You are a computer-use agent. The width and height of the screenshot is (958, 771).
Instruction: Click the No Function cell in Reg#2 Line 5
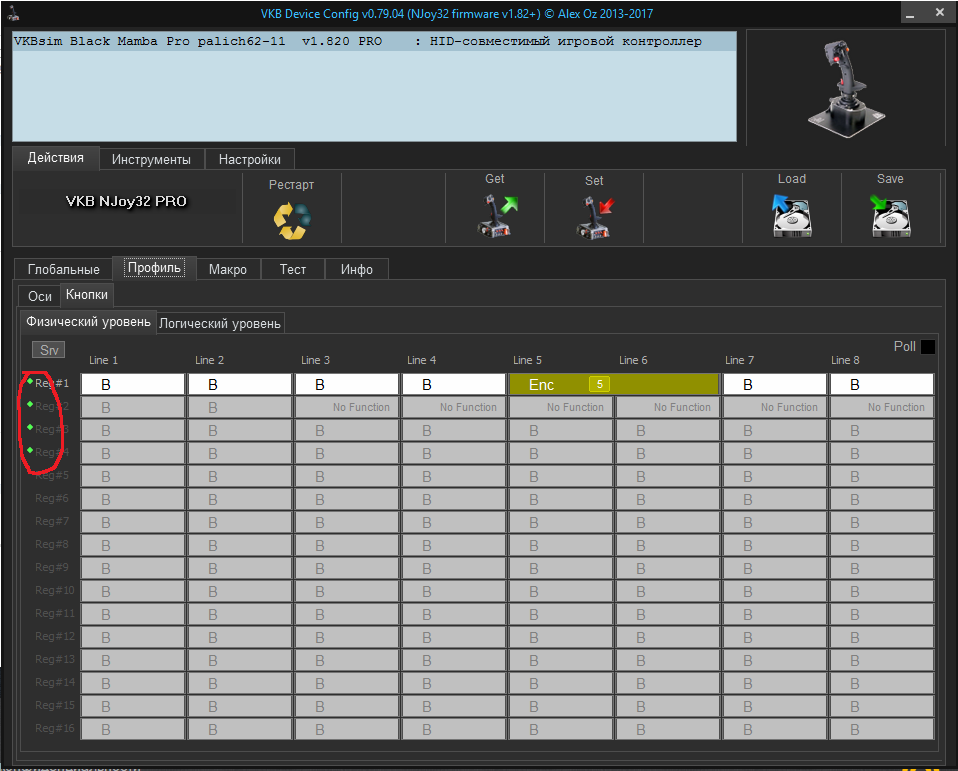click(561, 407)
